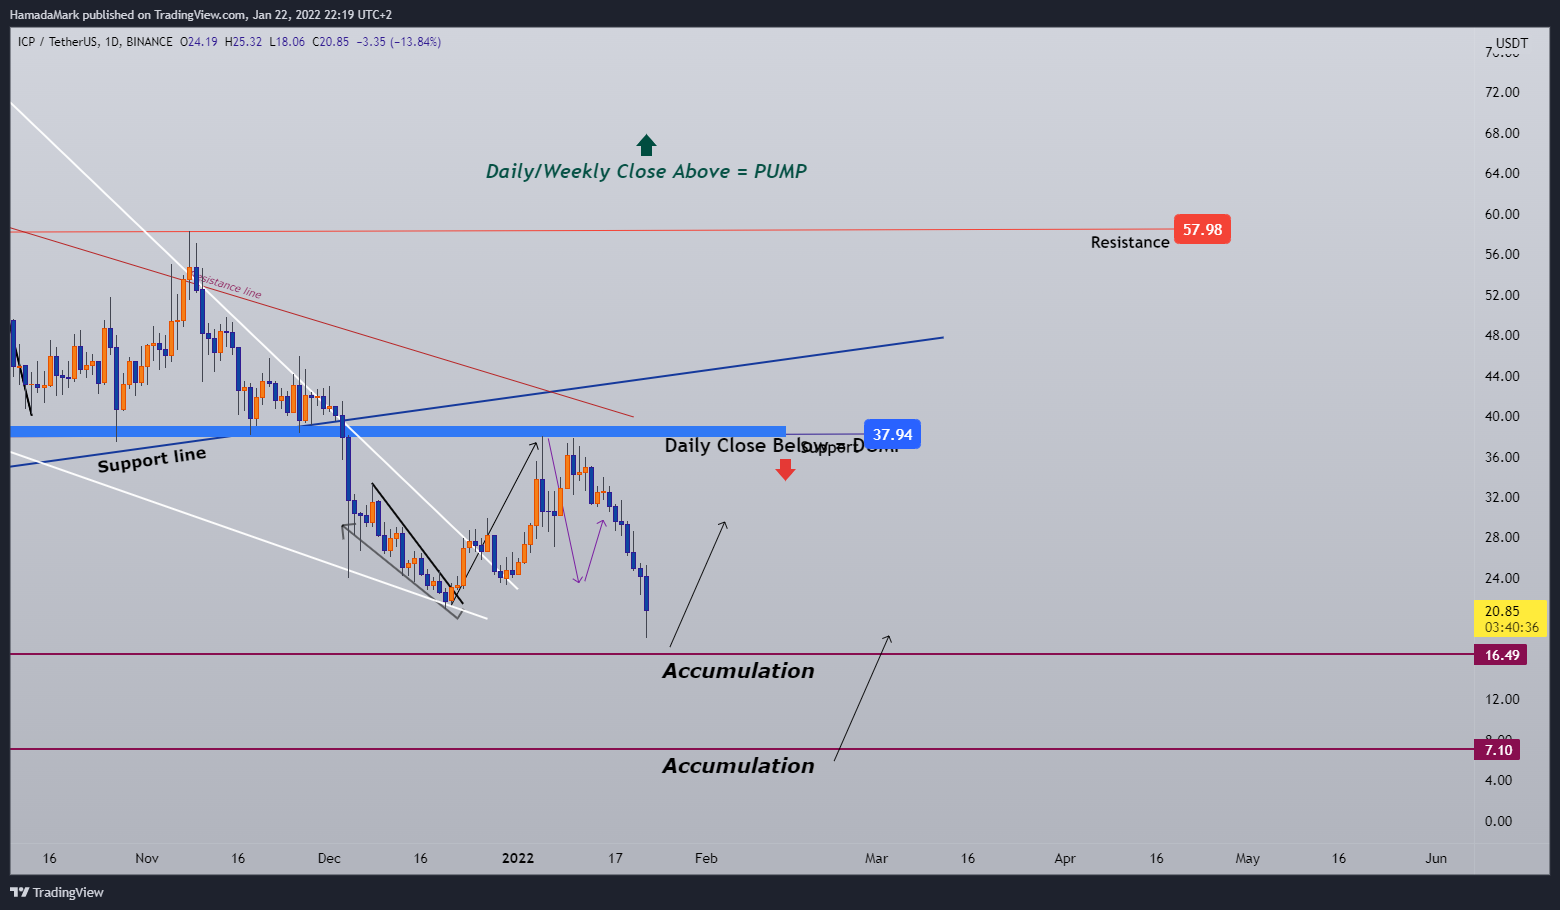This screenshot has width=1560, height=910.
Task: Click the Dec label on the time axis
Action: pyautogui.click(x=329, y=858)
